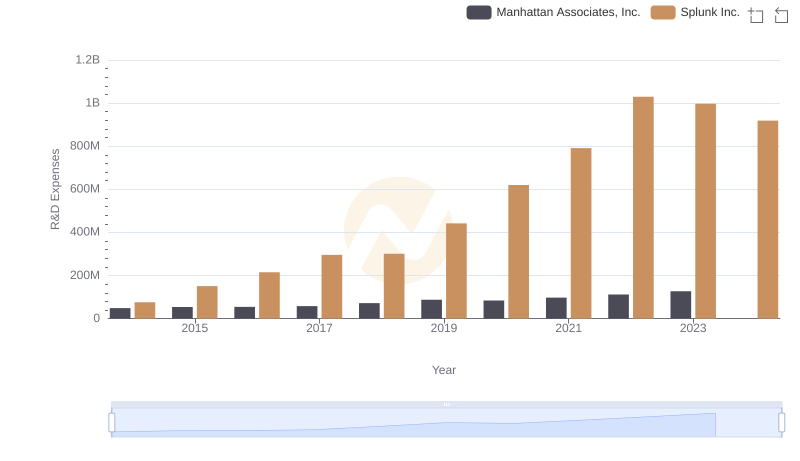Select the Splunk bar for 2015
The width and height of the screenshot is (800, 461).
(207, 302)
